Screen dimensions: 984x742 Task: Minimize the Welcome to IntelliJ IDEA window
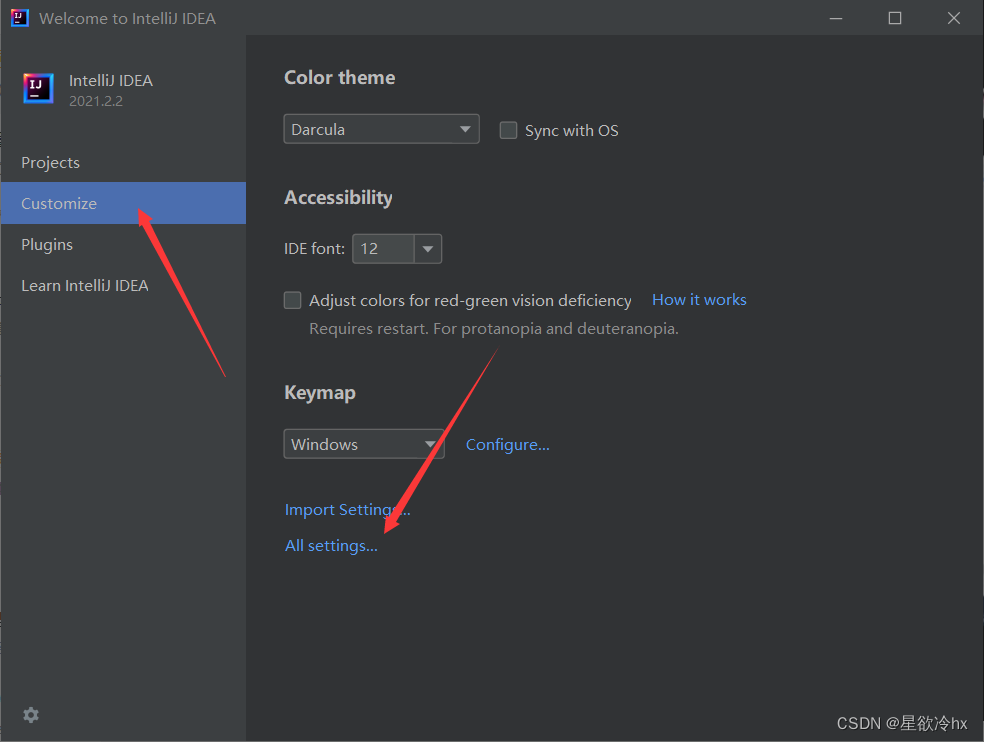[836, 18]
